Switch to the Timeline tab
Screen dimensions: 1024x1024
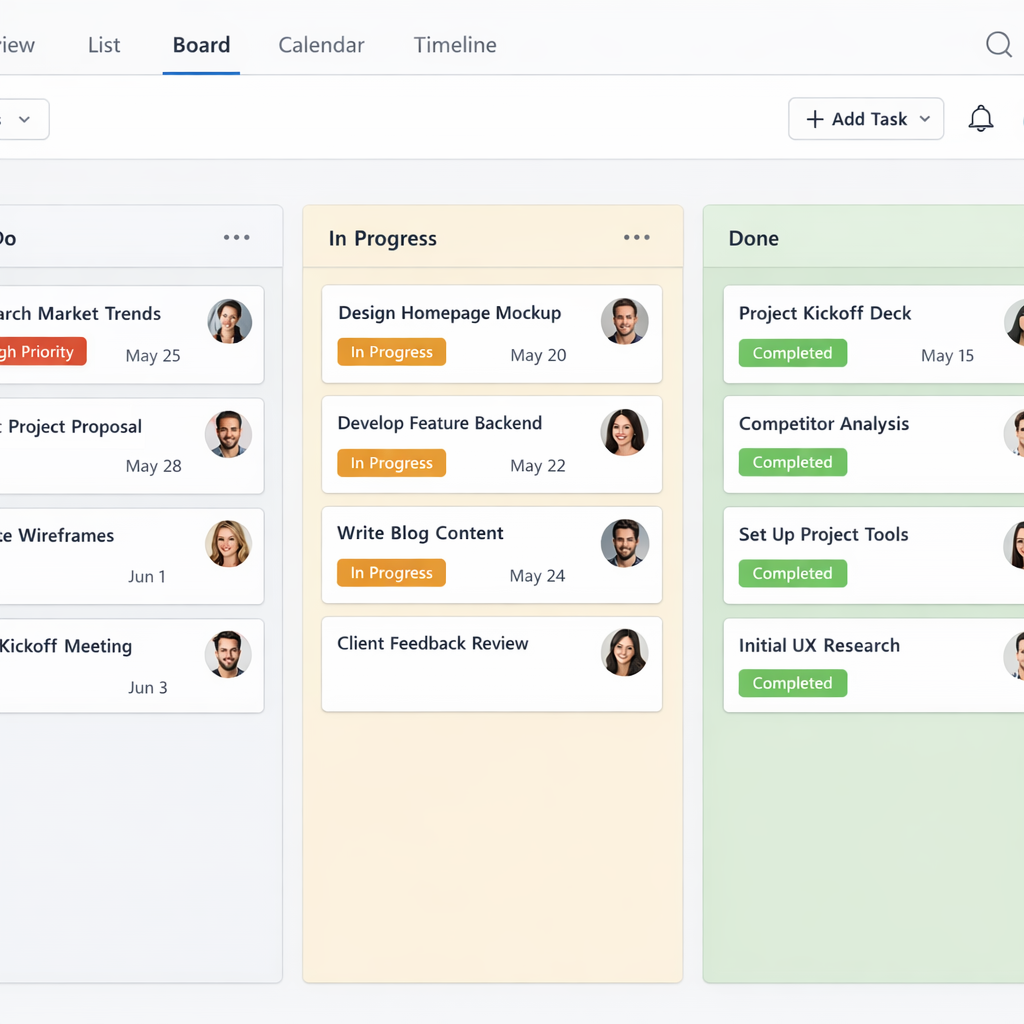point(455,45)
